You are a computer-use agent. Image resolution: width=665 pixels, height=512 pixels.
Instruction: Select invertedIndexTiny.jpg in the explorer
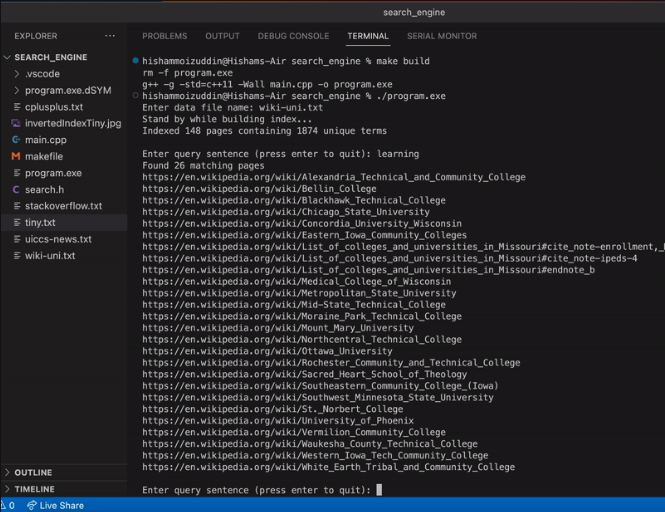[x=73, y=123]
